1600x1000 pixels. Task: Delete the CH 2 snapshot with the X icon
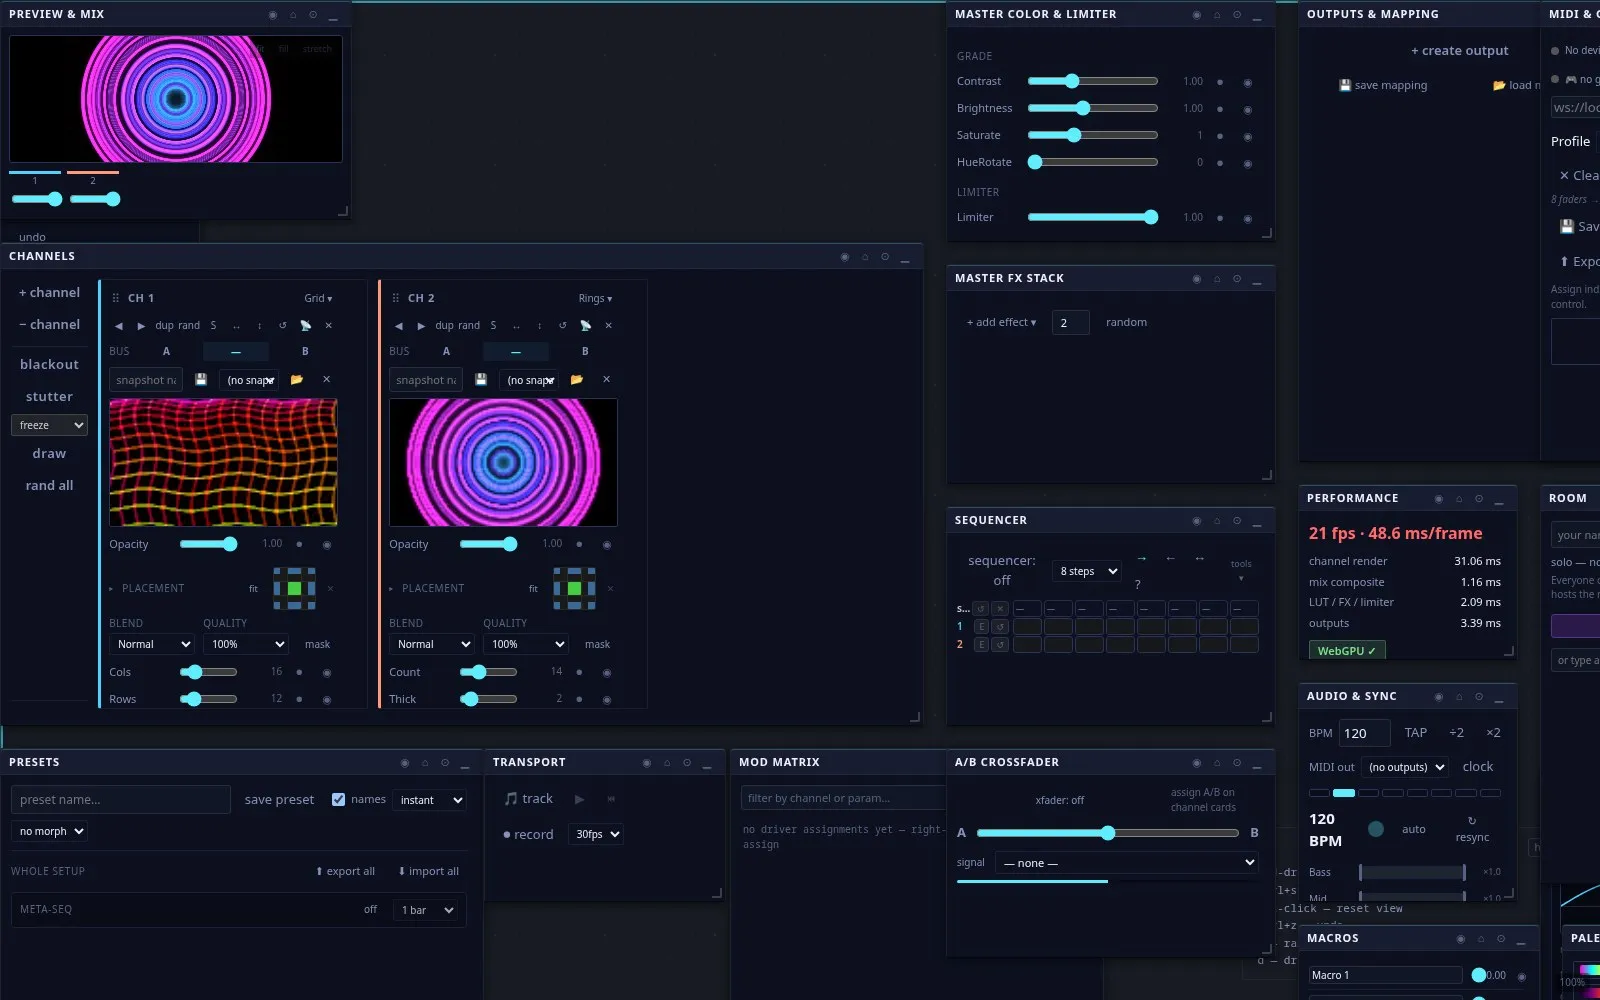pos(607,380)
